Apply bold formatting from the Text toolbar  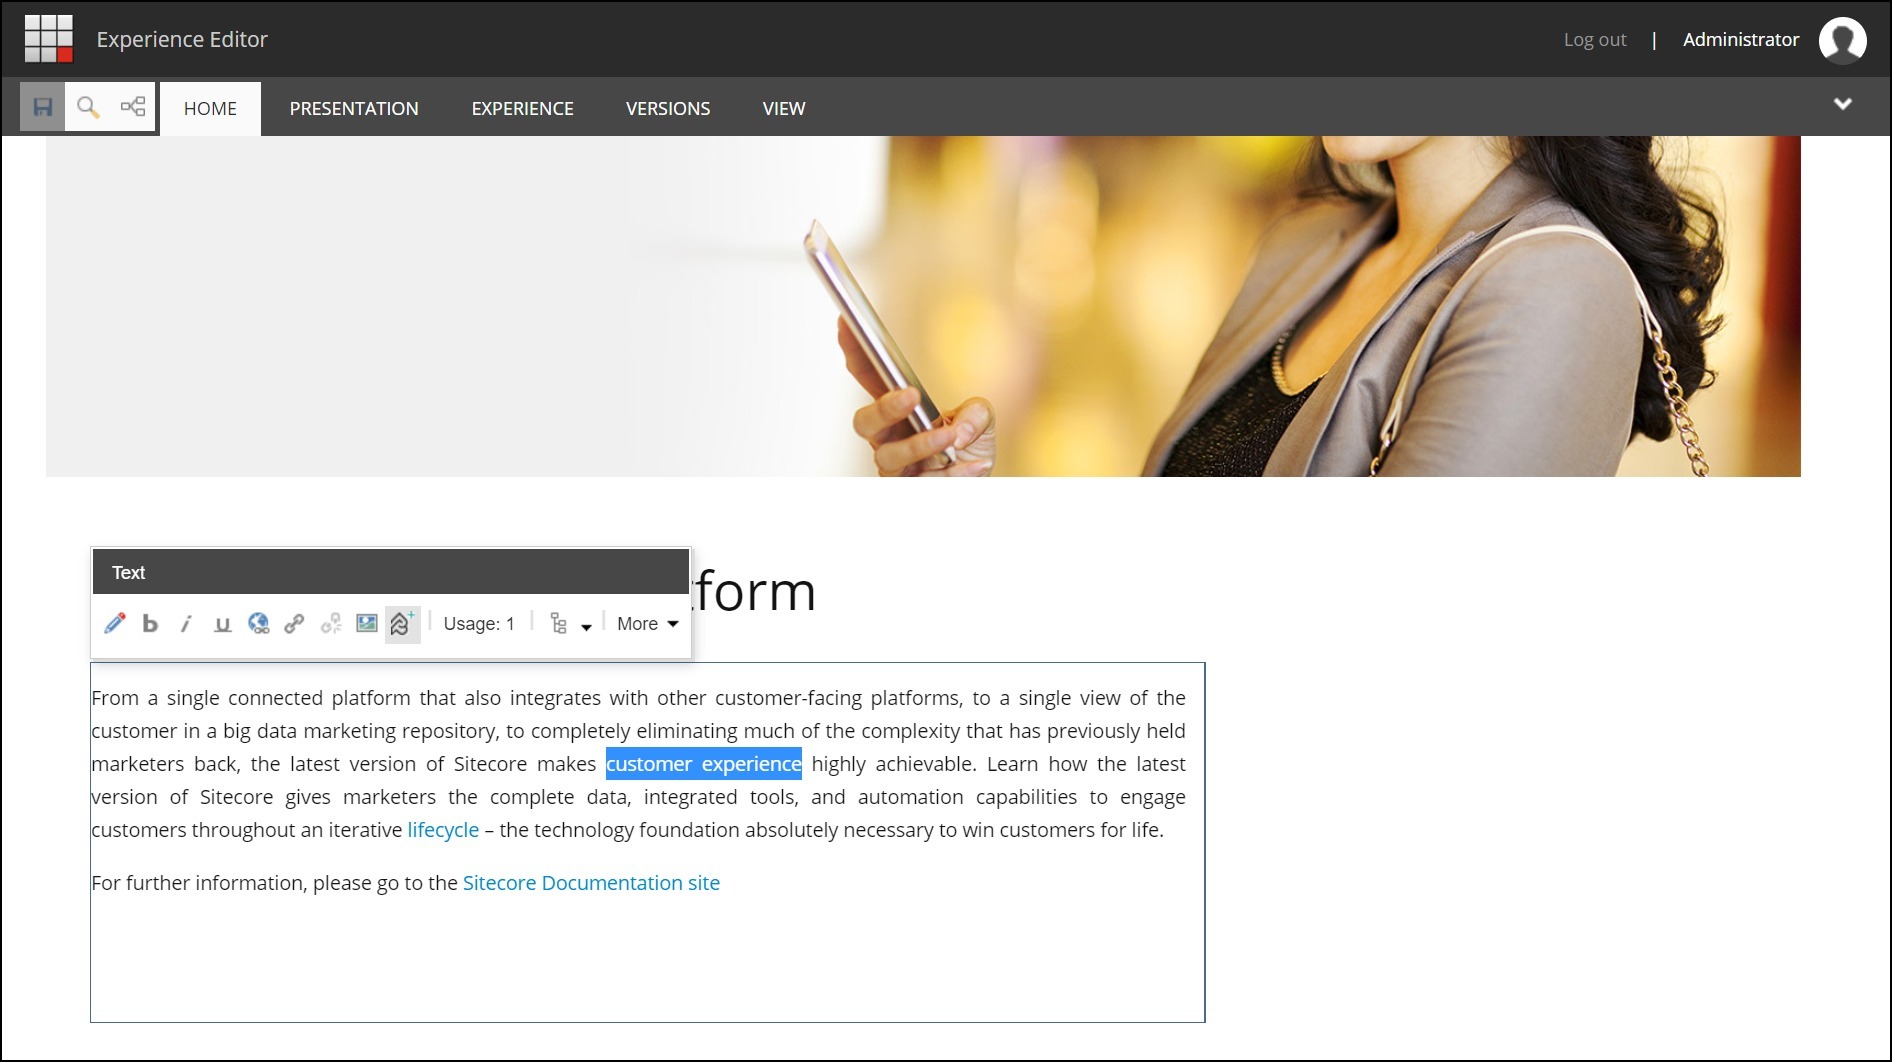pos(150,624)
